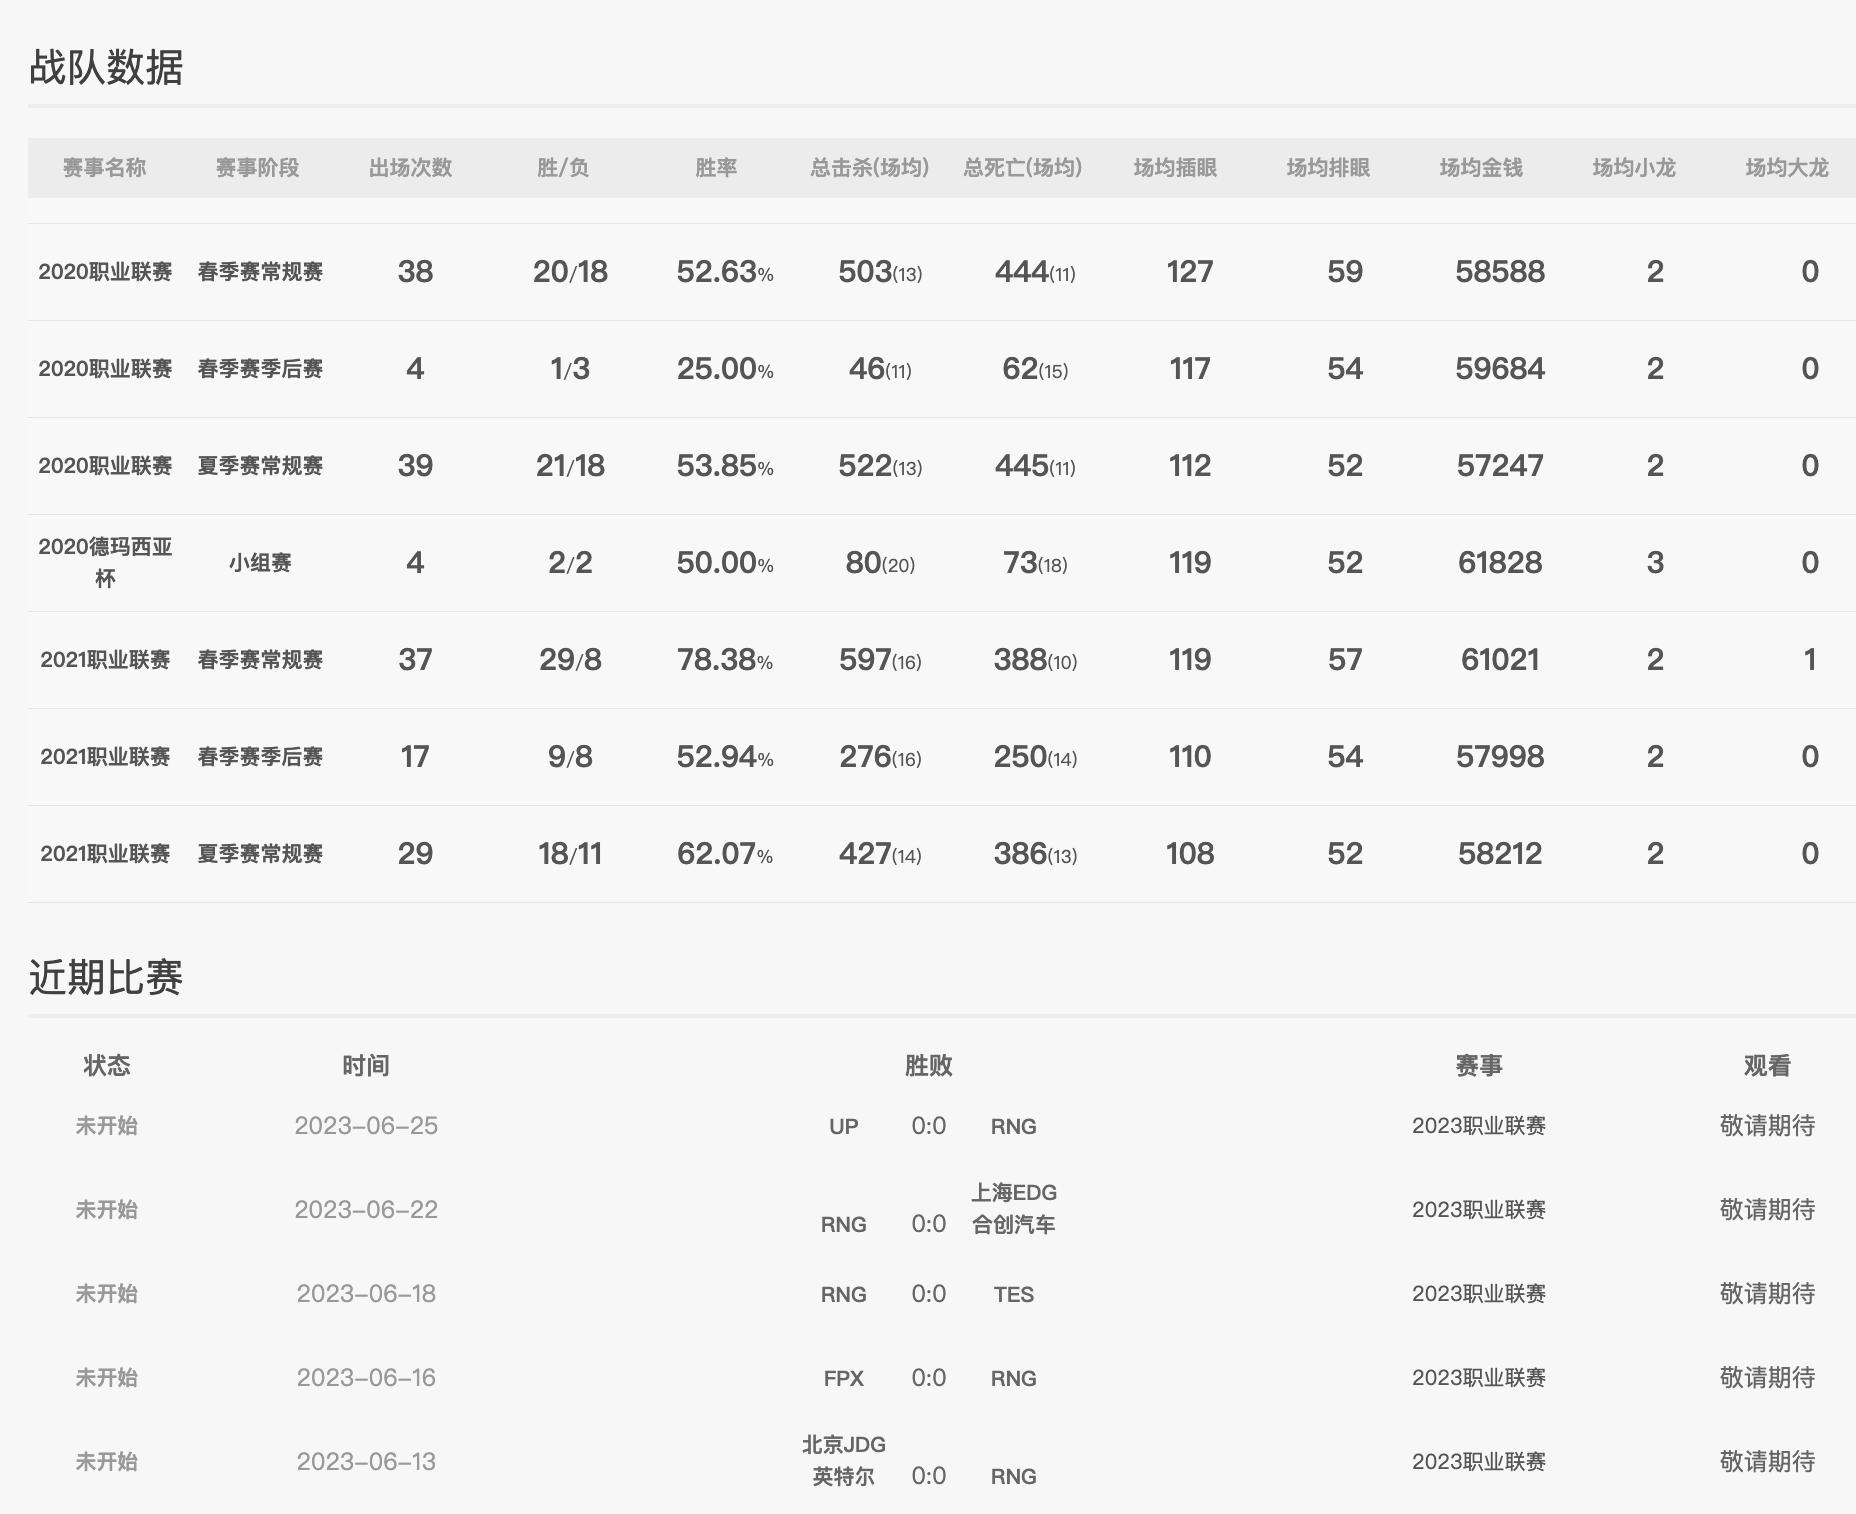Click the 2023-06-25 match date
This screenshot has height=1514, width=1856.
click(x=367, y=1126)
